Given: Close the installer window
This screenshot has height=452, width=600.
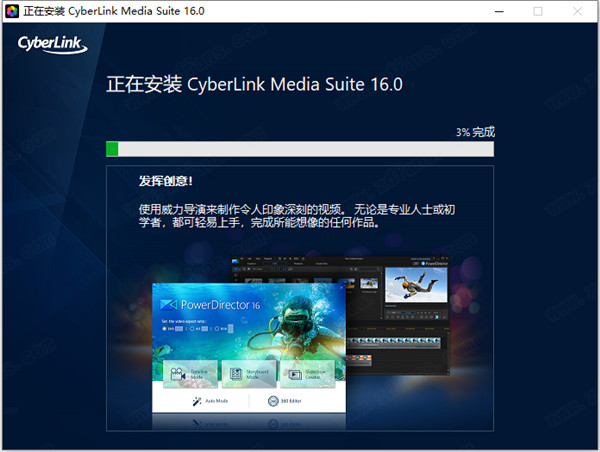Looking at the screenshot, I should (x=577, y=11).
